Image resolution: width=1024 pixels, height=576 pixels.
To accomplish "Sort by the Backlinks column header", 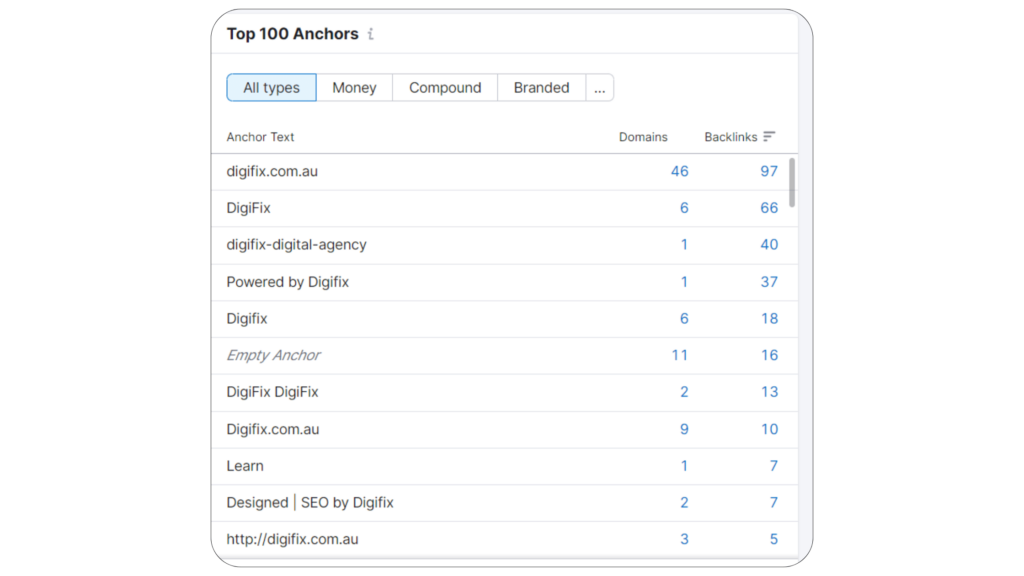I will 730,137.
